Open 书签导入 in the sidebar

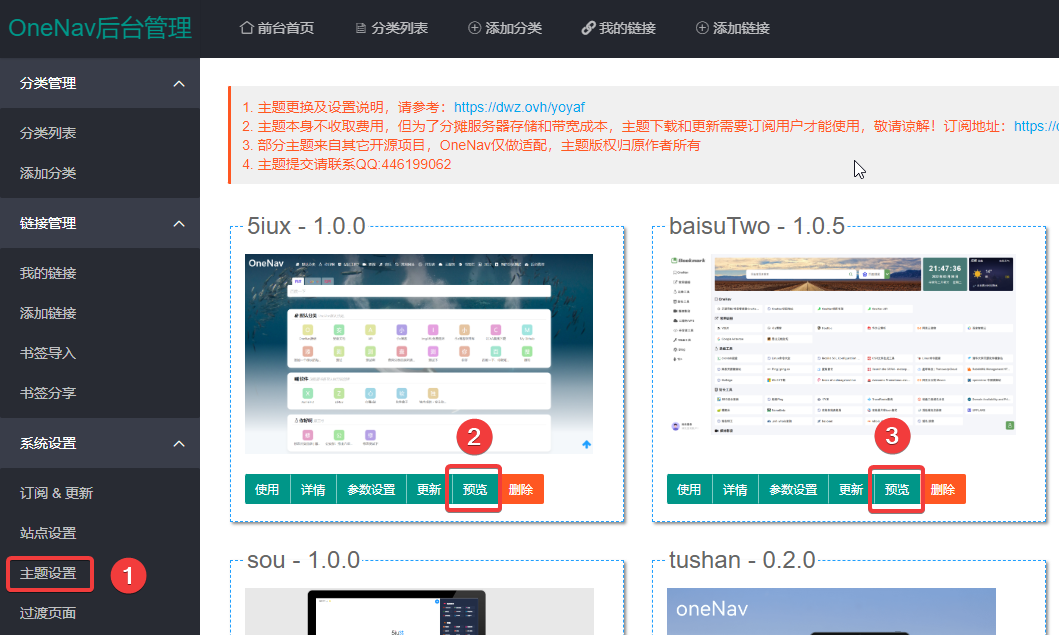pyautogui.click(x=48, y=353)
